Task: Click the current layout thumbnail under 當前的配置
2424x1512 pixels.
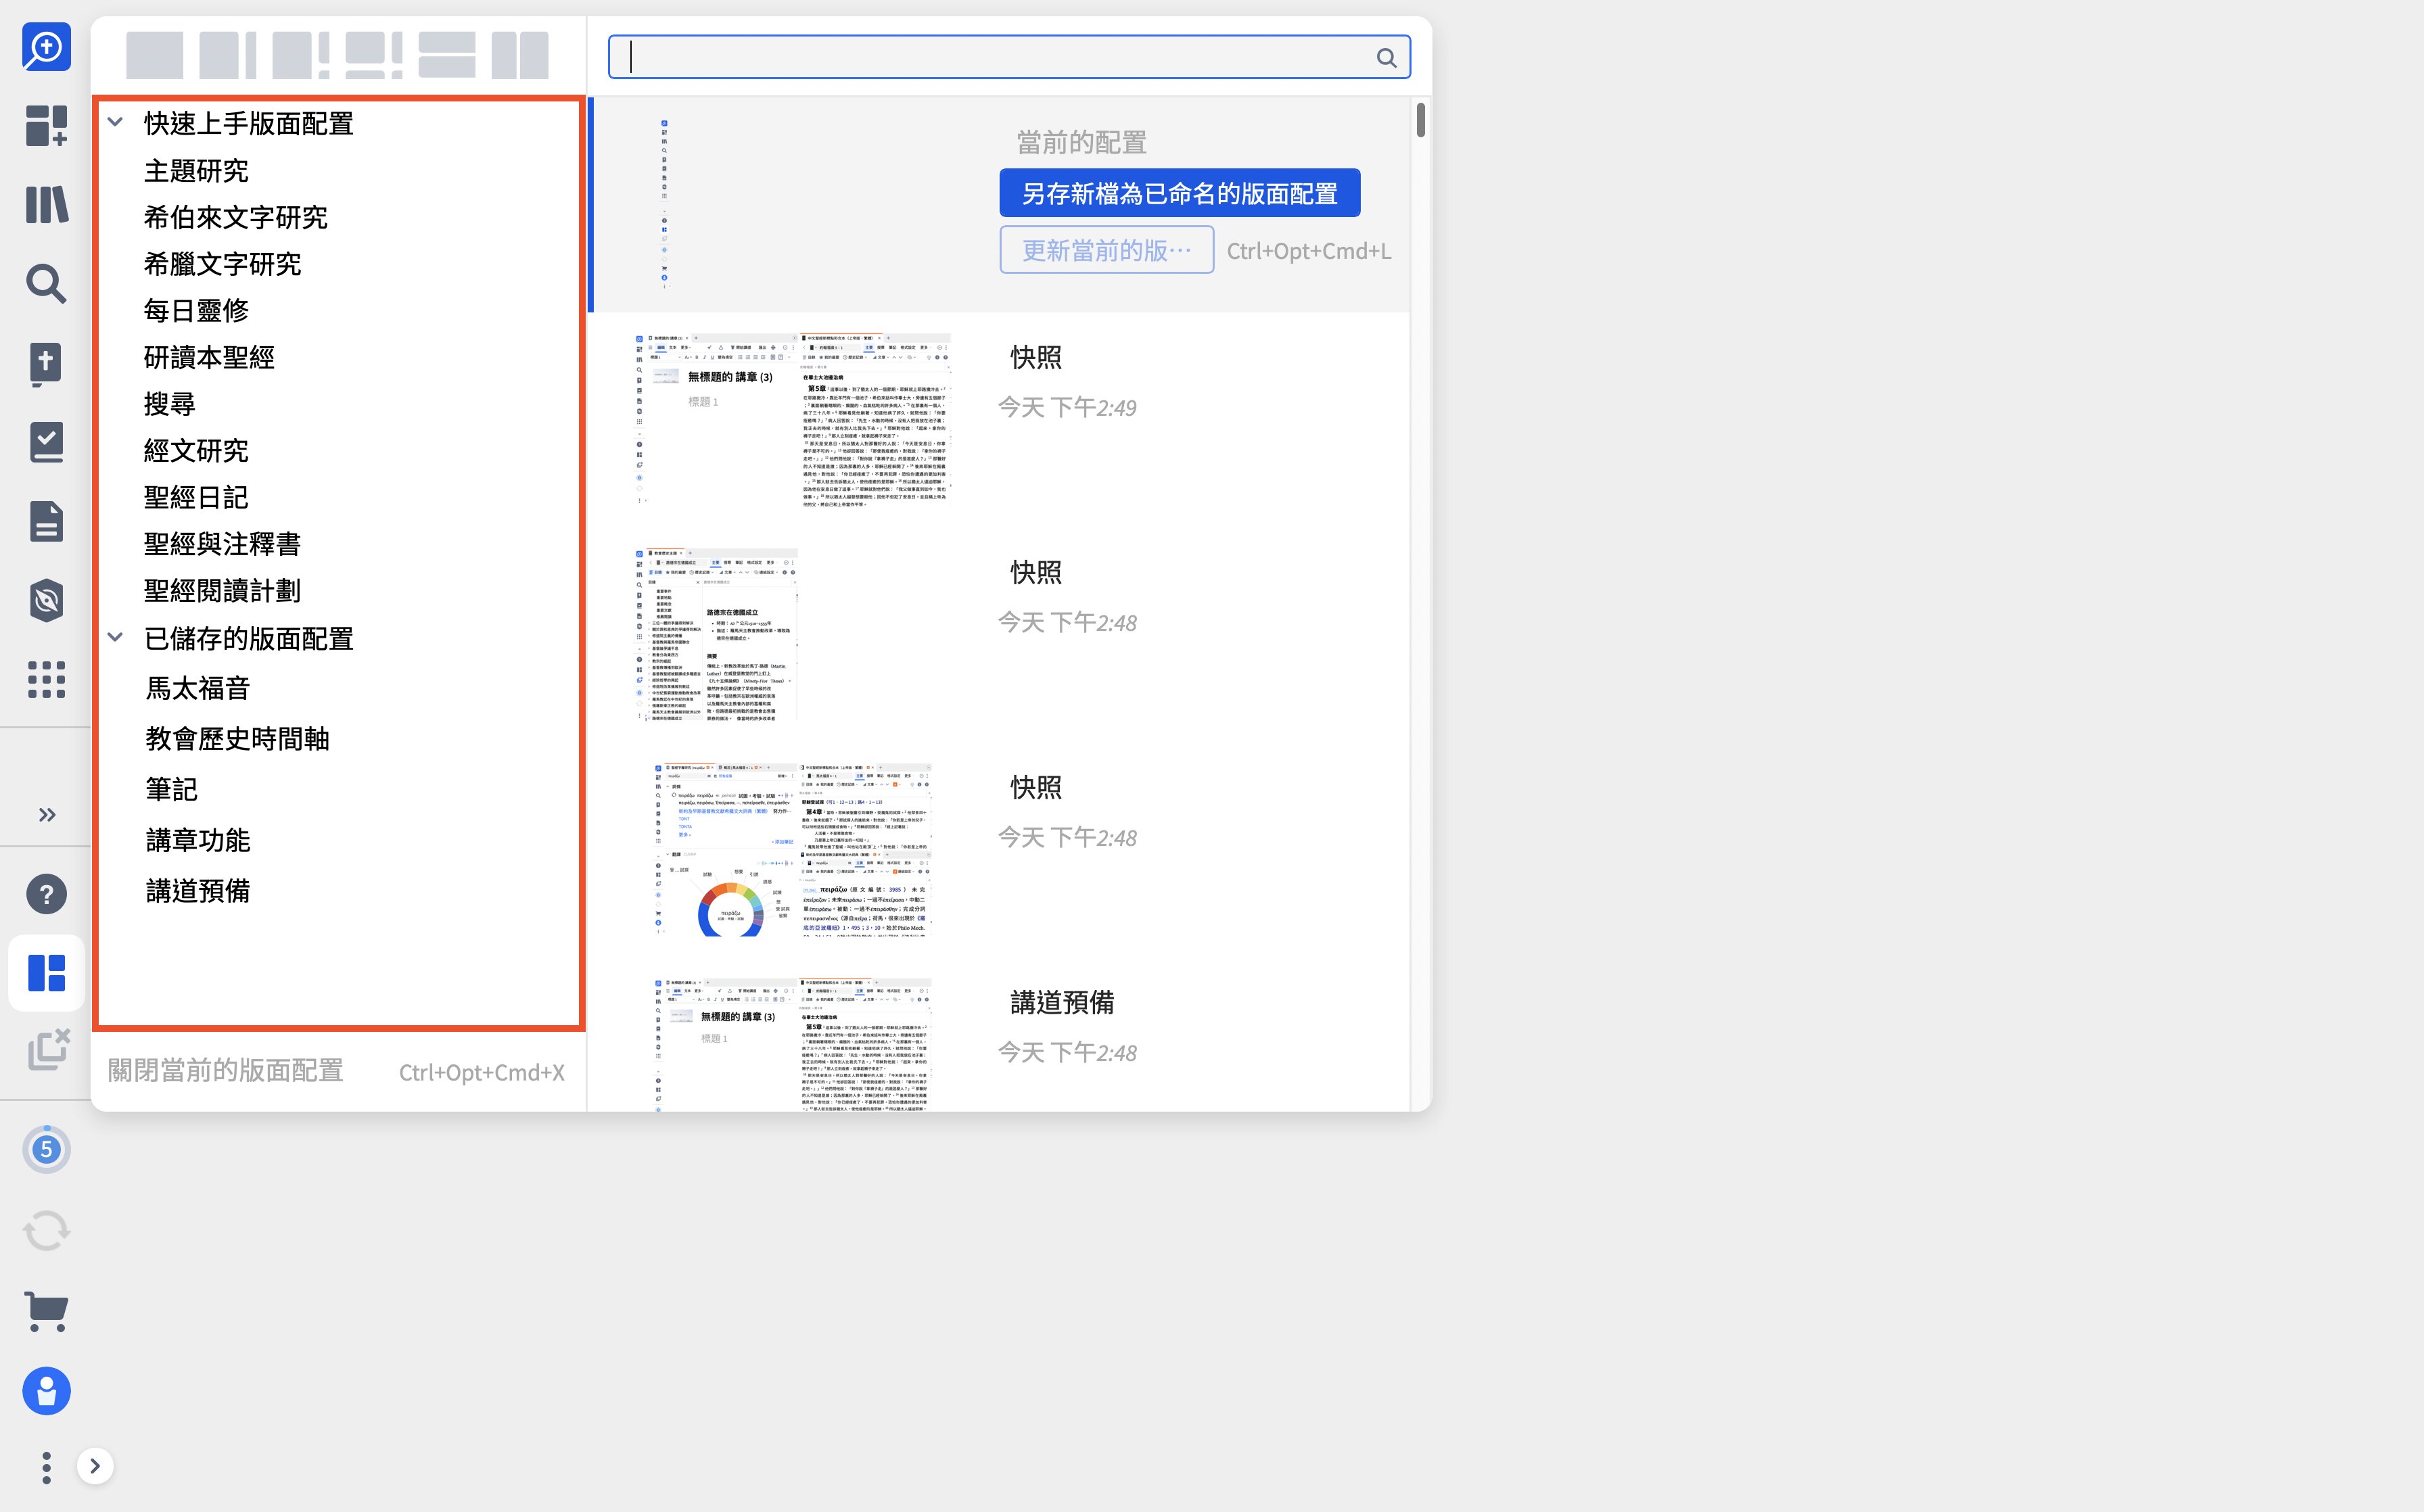Action: 665,205
